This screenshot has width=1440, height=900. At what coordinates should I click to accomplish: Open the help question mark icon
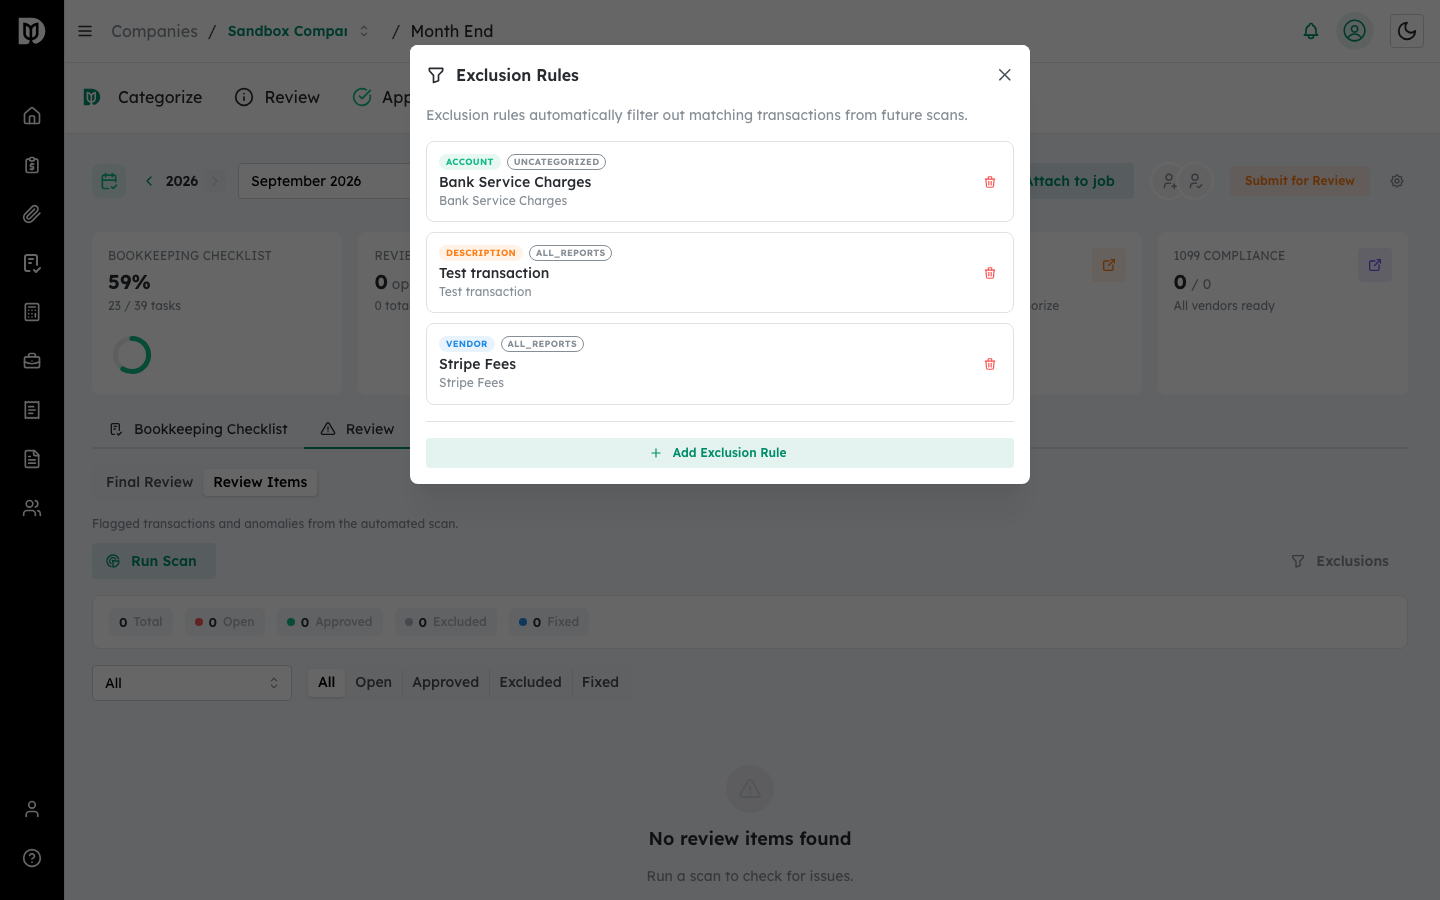click(x=32, y=858)
